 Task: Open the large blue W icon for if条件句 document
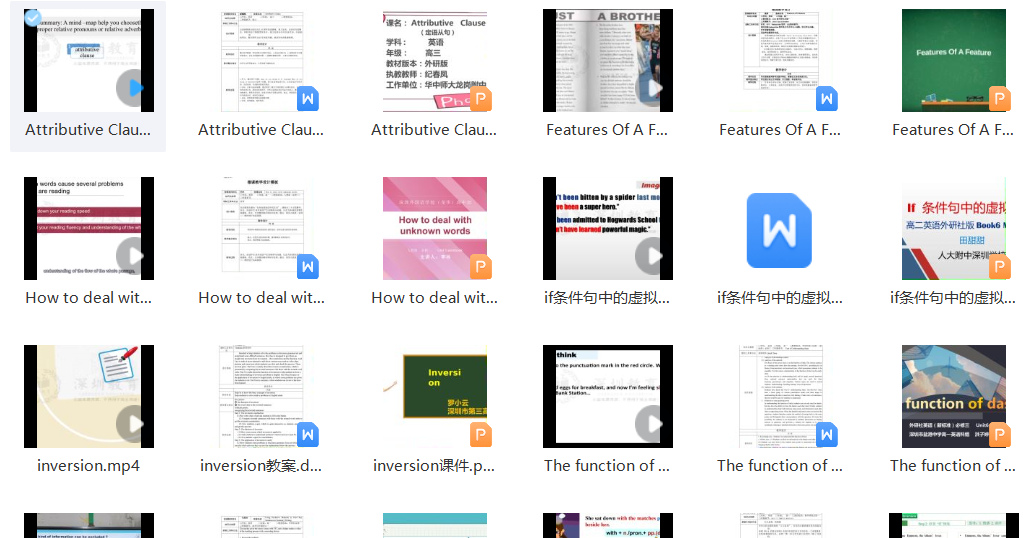click(779, 230)
